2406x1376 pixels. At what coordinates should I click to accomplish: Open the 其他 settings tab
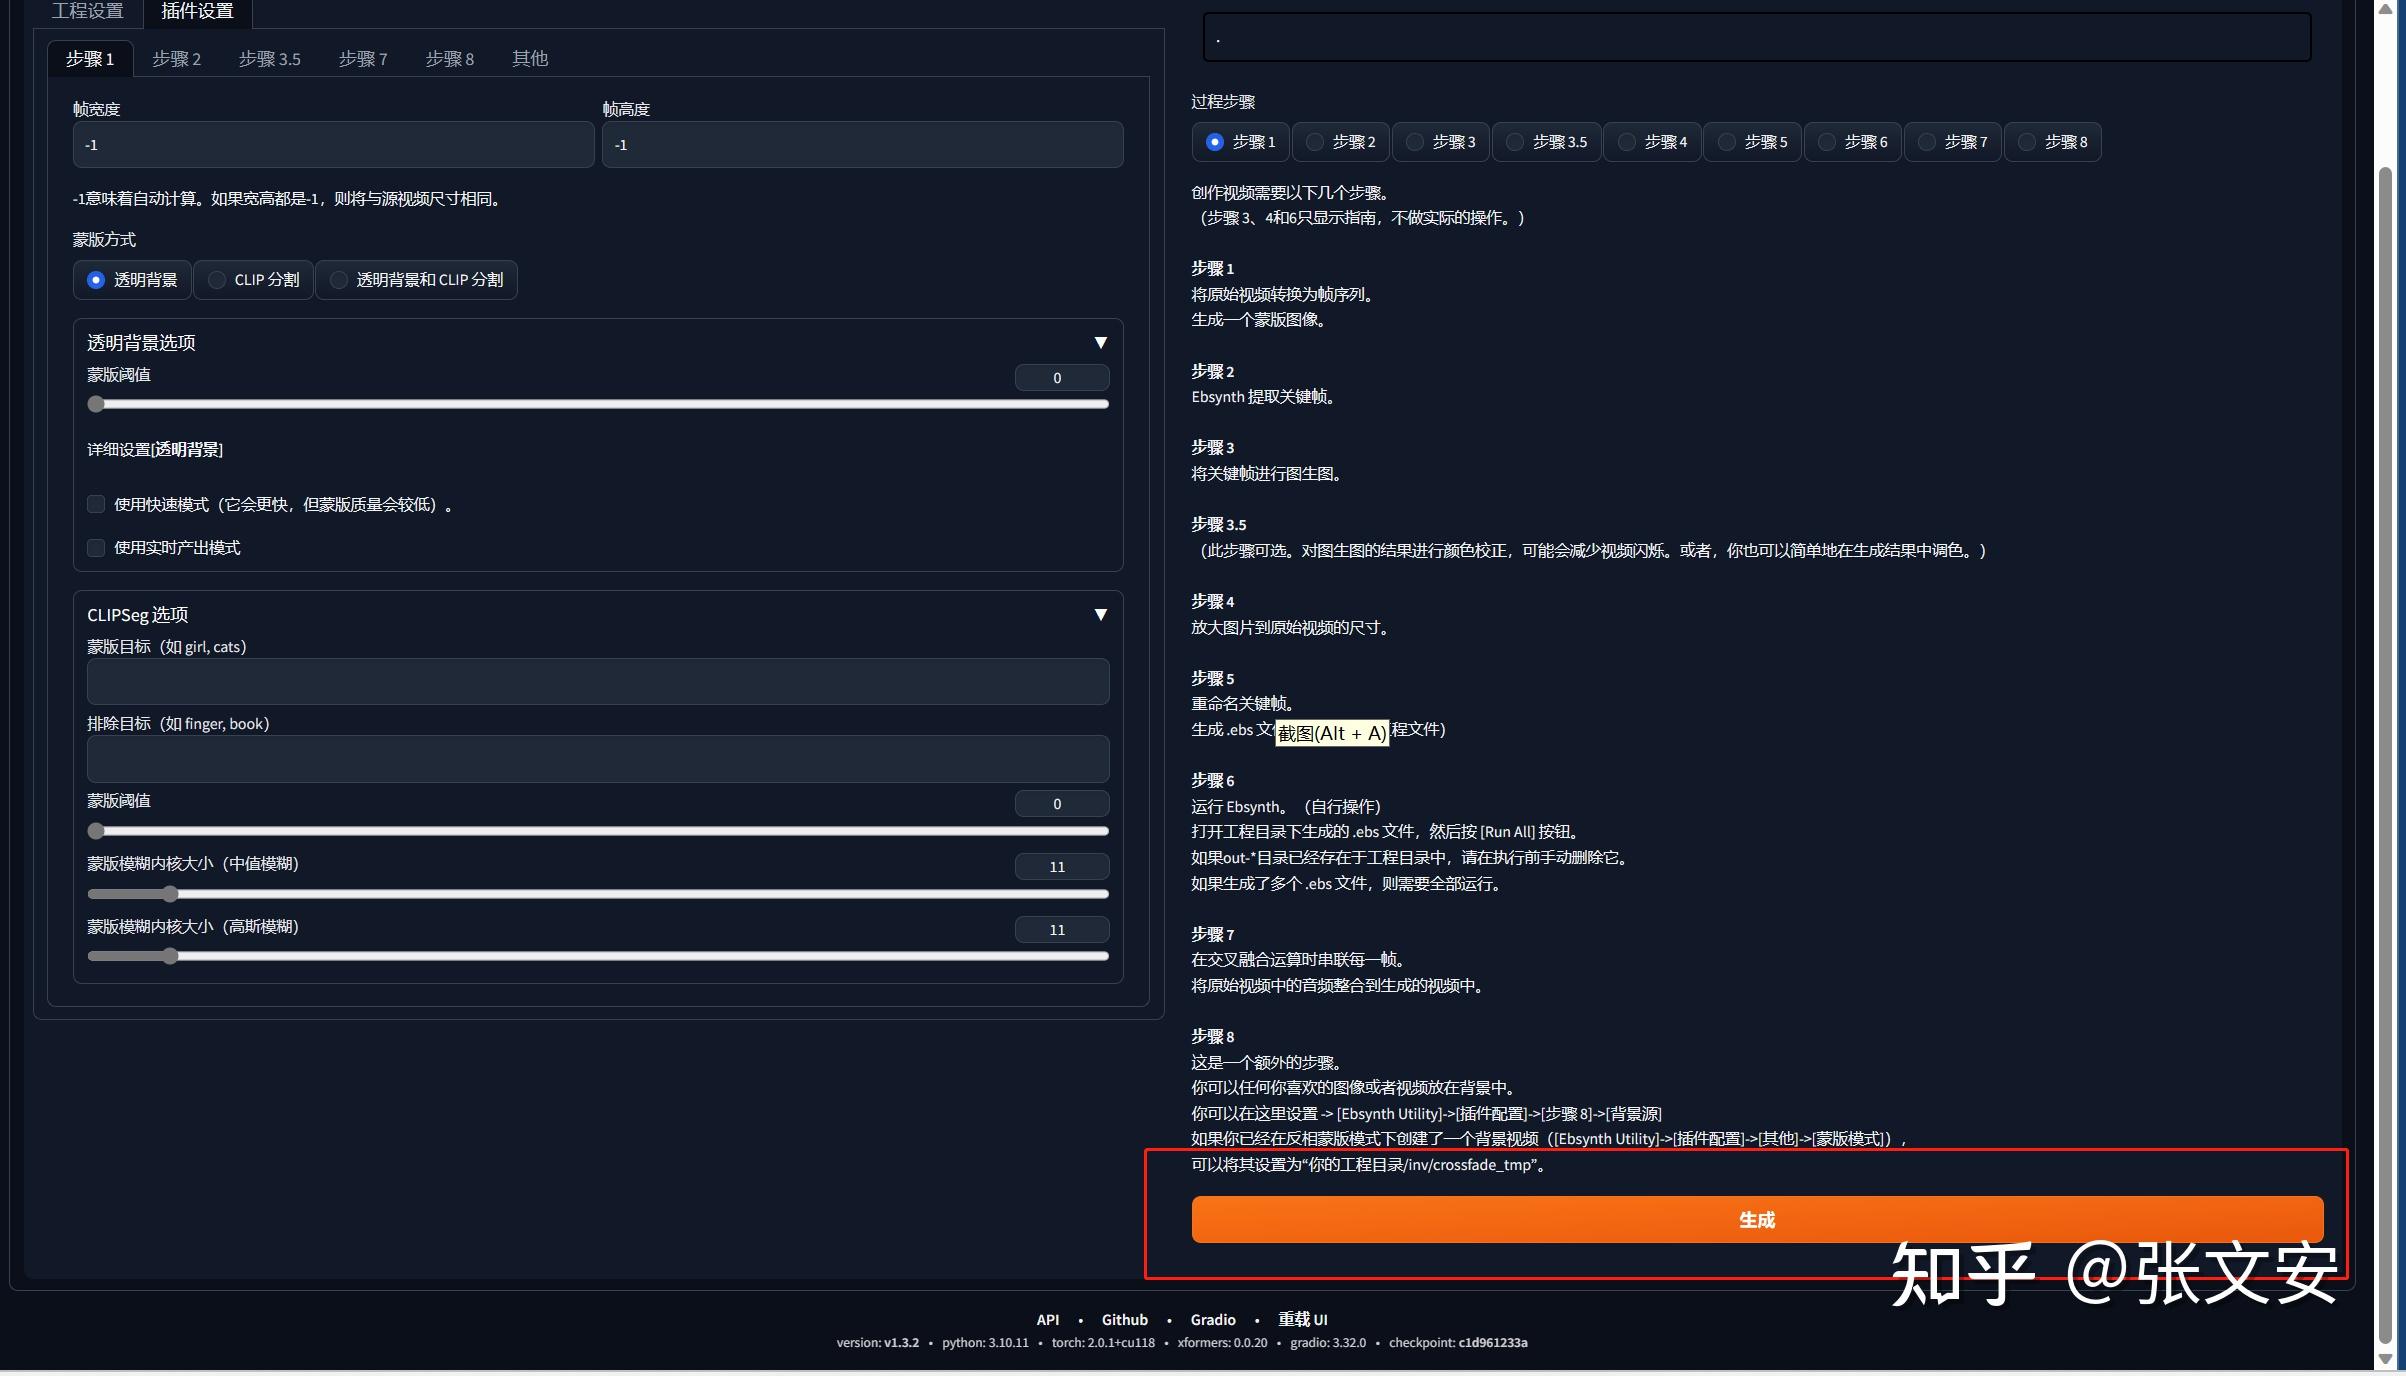coord(529,59)
